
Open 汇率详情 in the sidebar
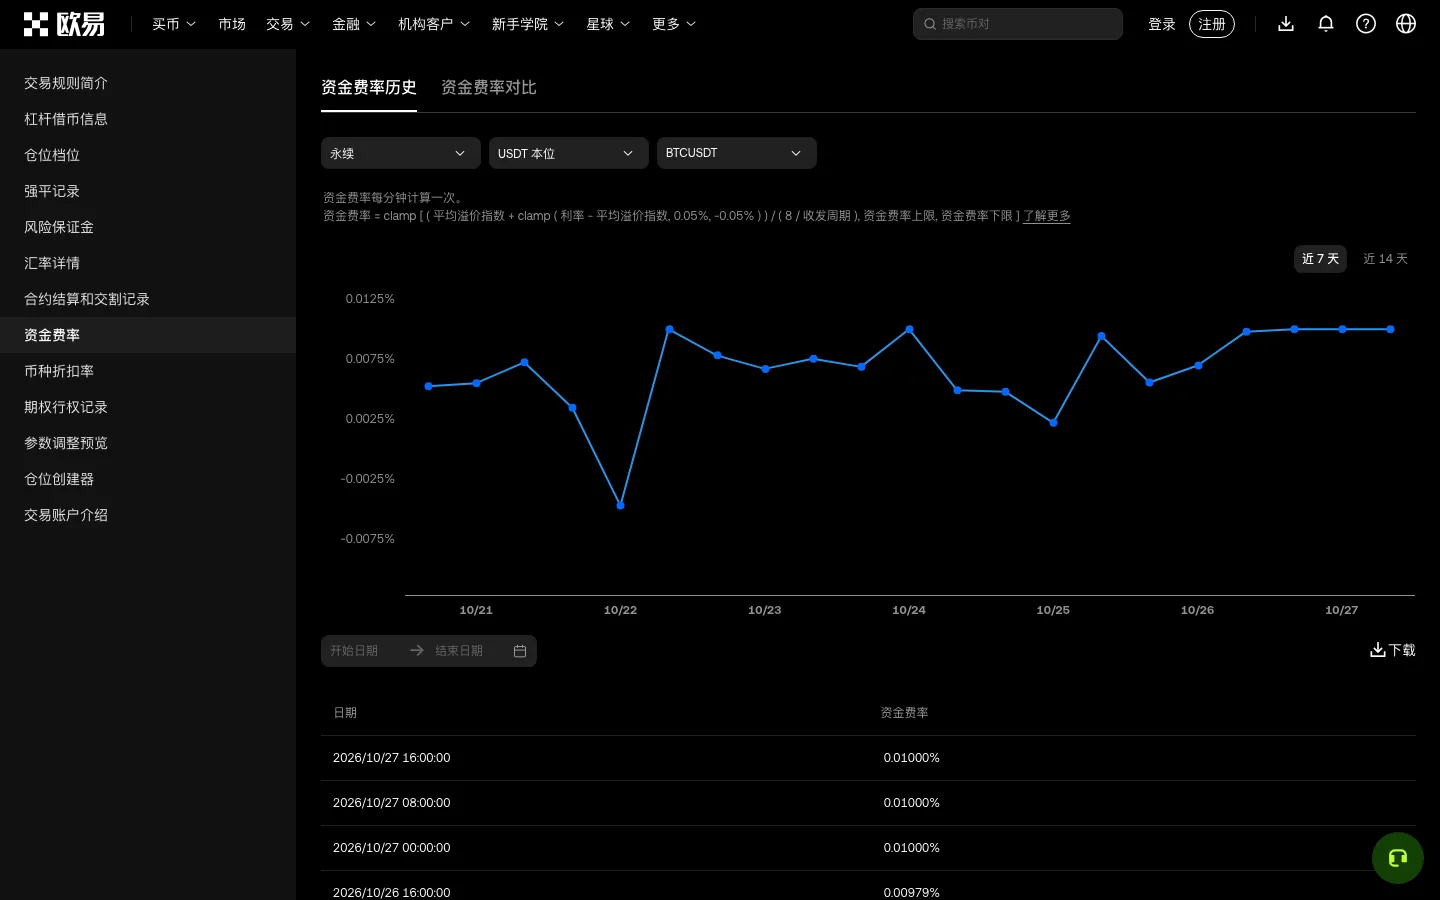[148, 263]
